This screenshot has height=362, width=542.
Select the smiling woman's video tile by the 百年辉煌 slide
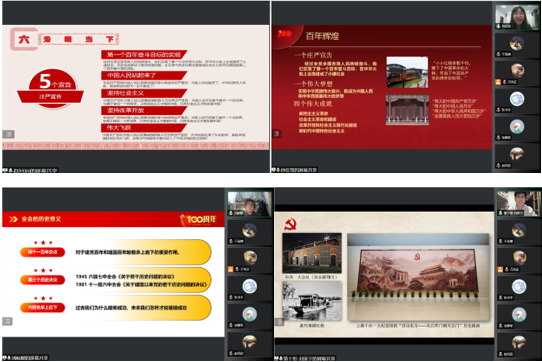[x=517, y=17]
